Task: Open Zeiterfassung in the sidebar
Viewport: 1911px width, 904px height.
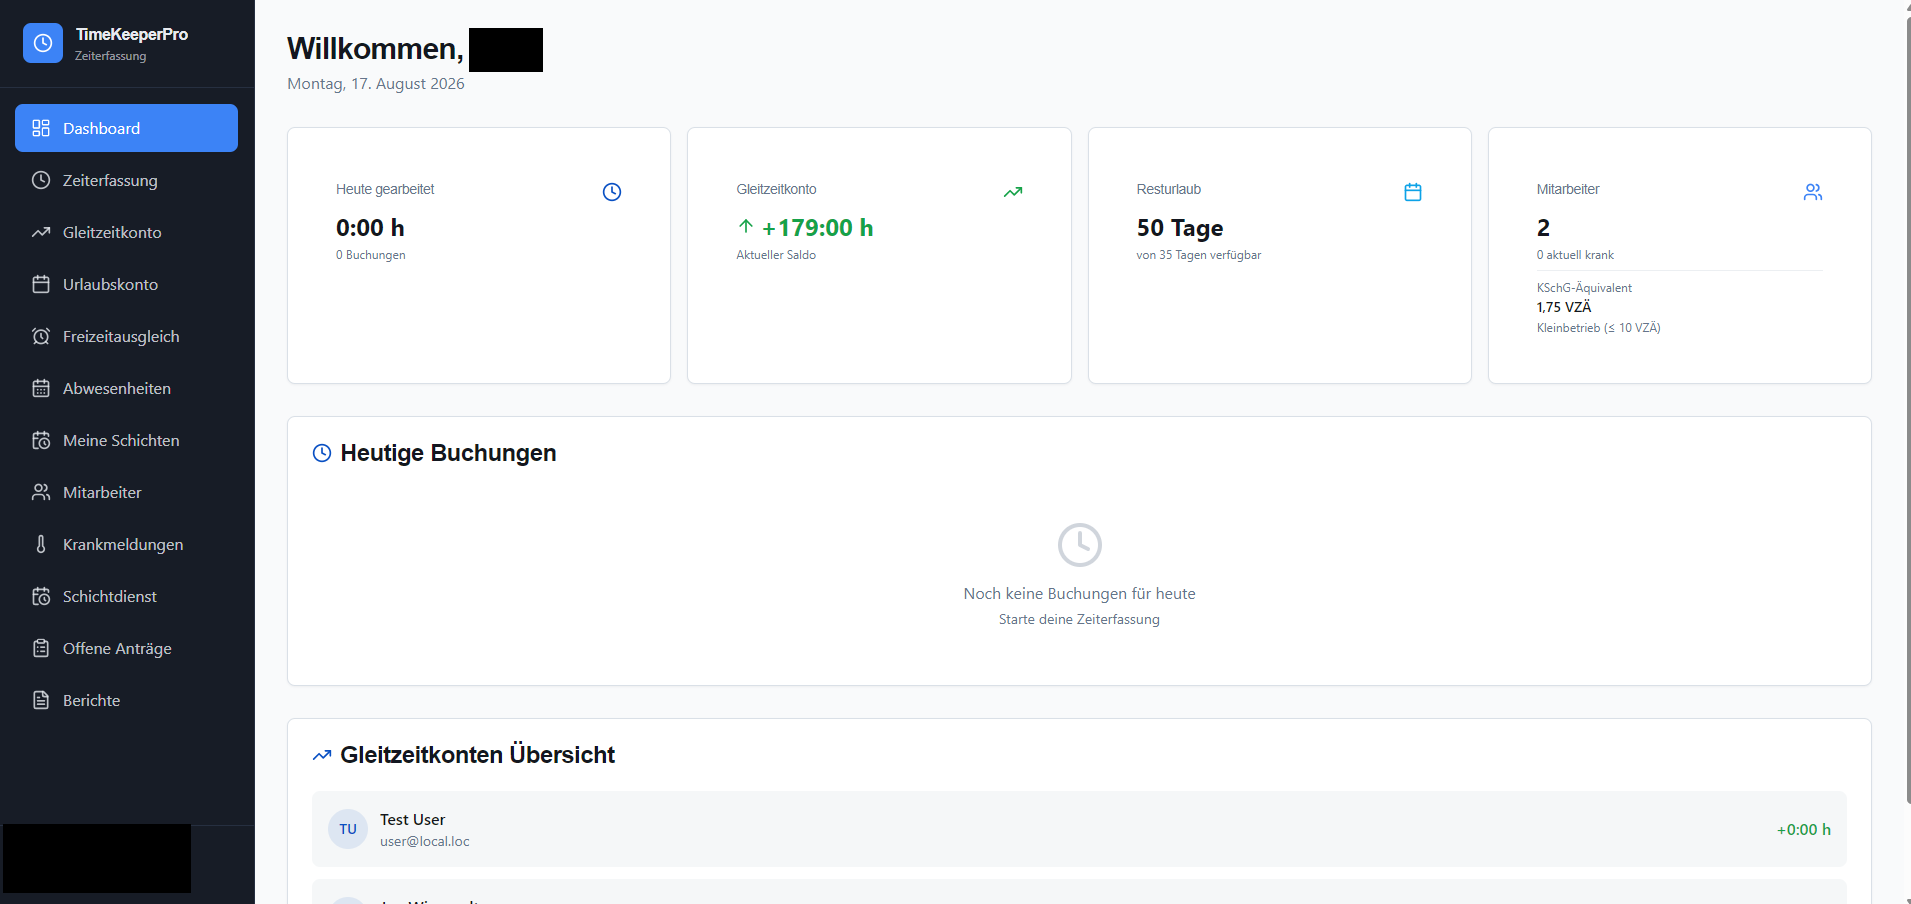Action: (126, 180)
